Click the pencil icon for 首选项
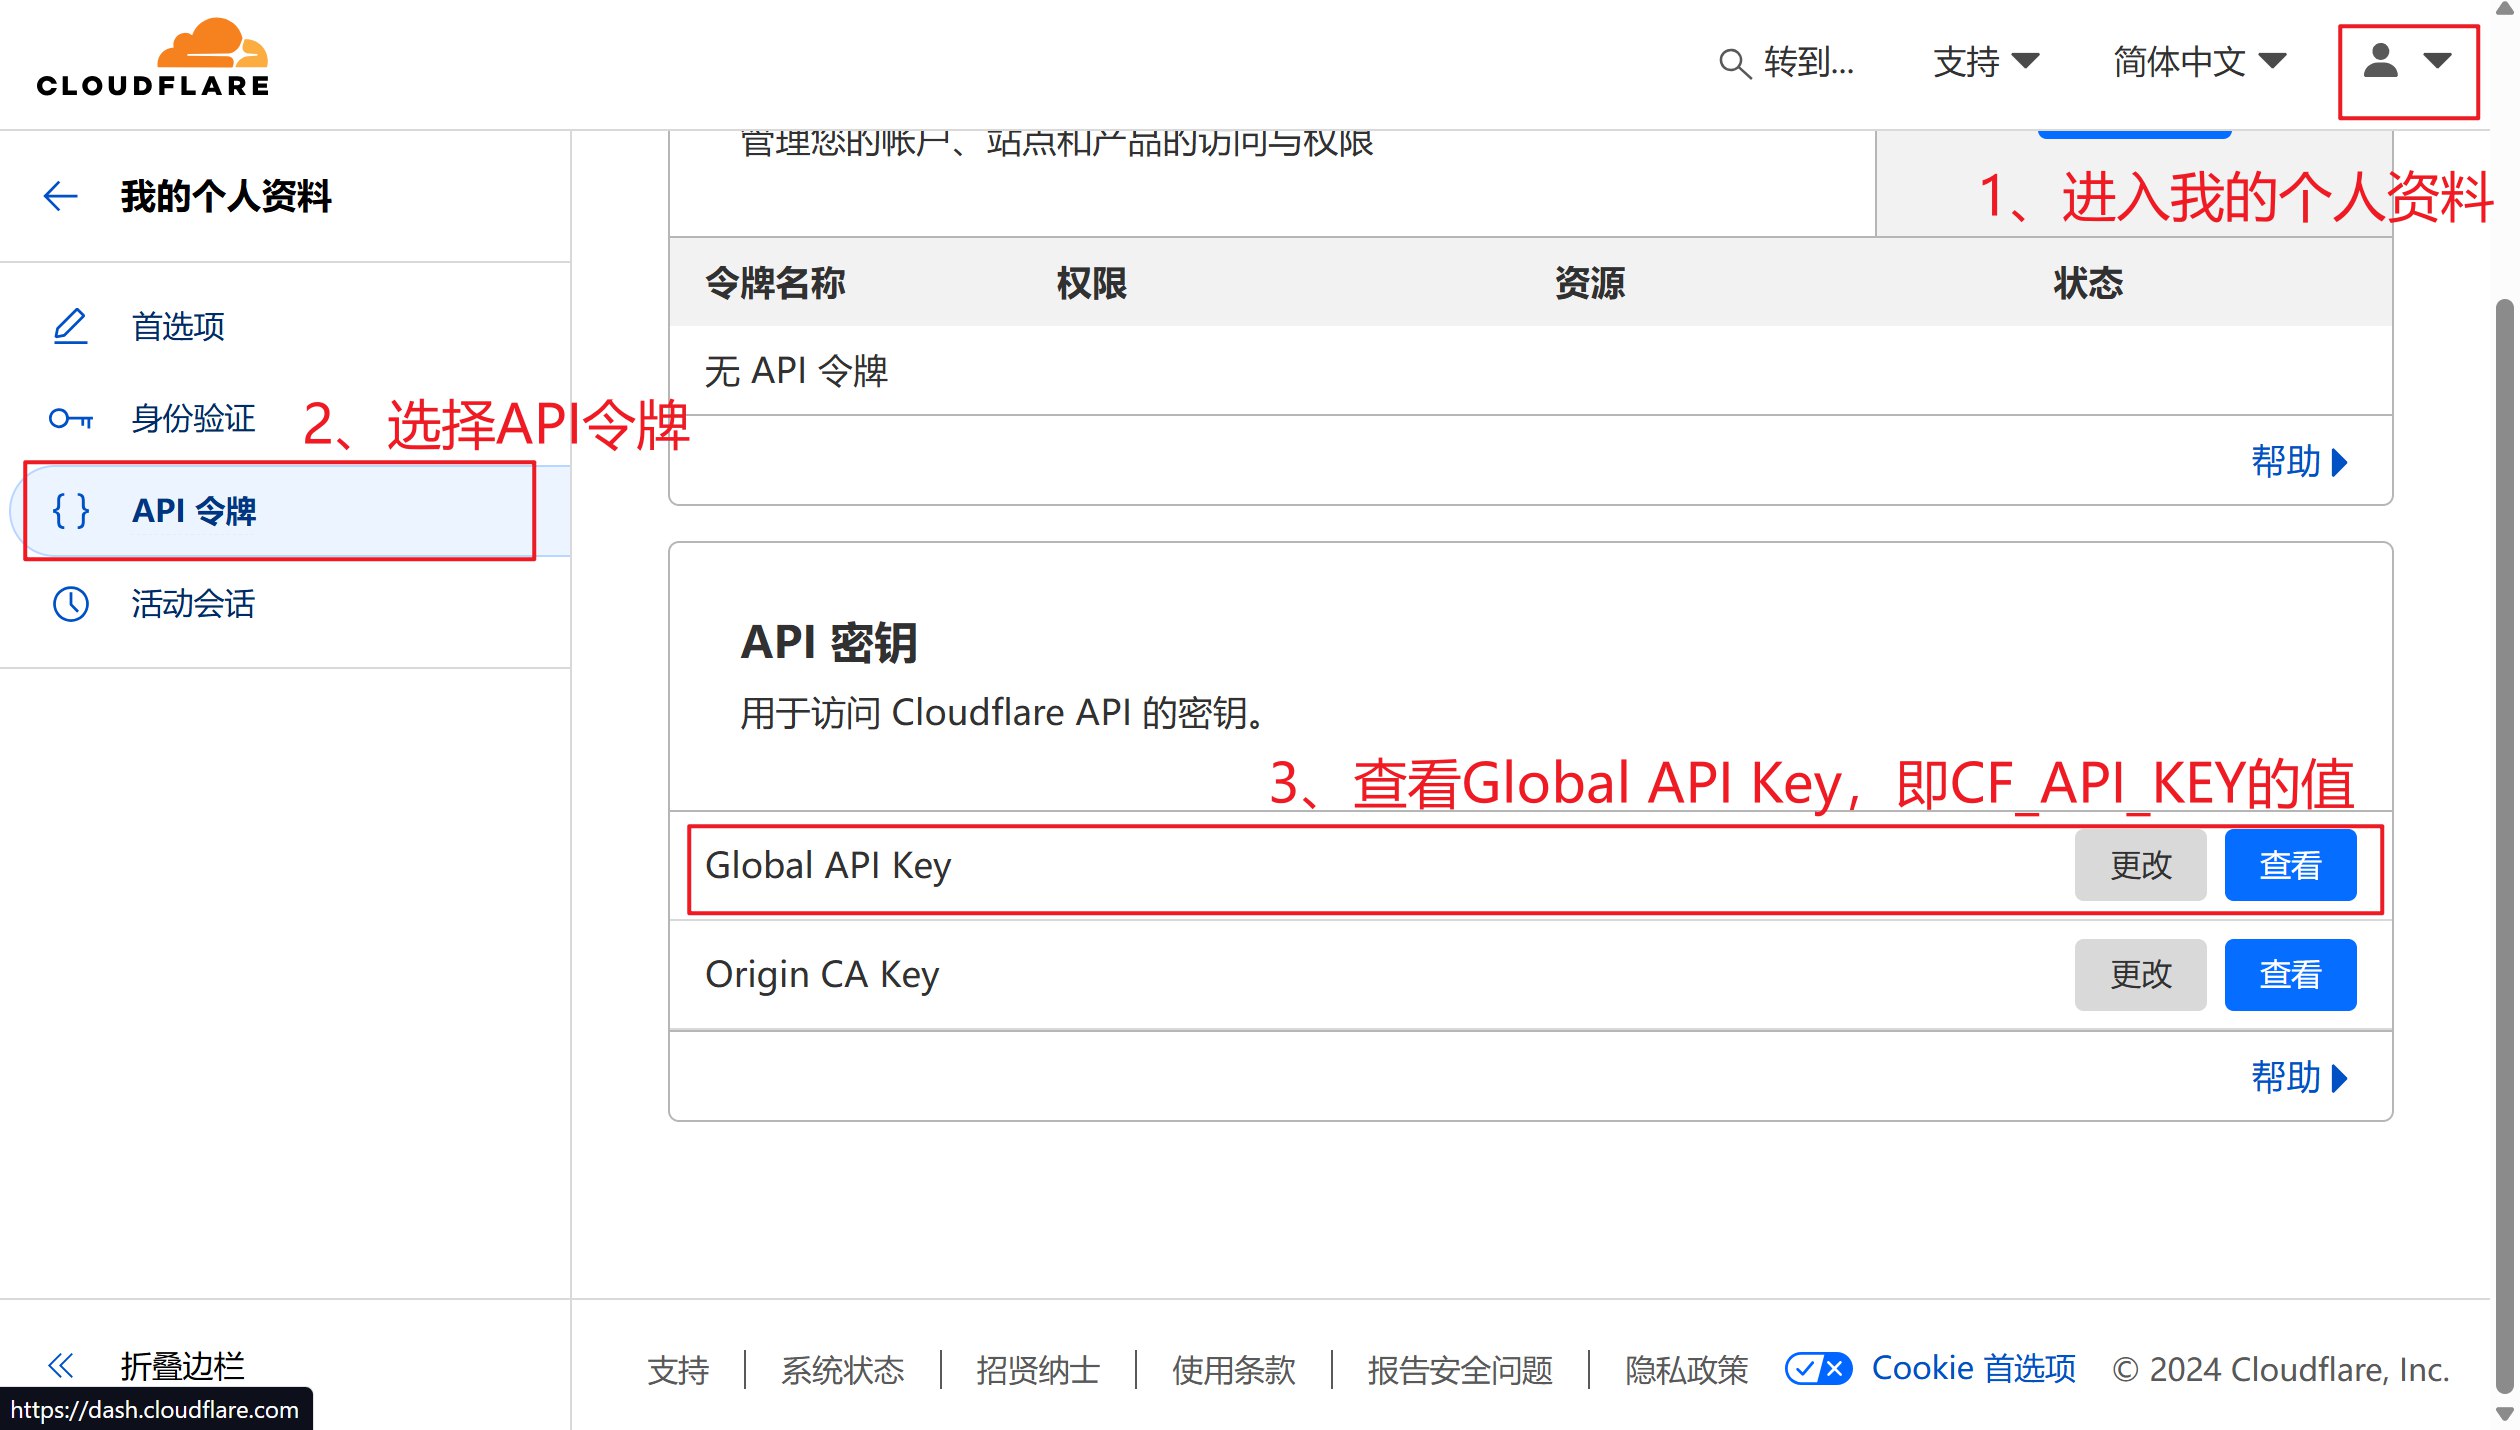The width and height of the screenshot is (2520, 1430). (70, 326)
